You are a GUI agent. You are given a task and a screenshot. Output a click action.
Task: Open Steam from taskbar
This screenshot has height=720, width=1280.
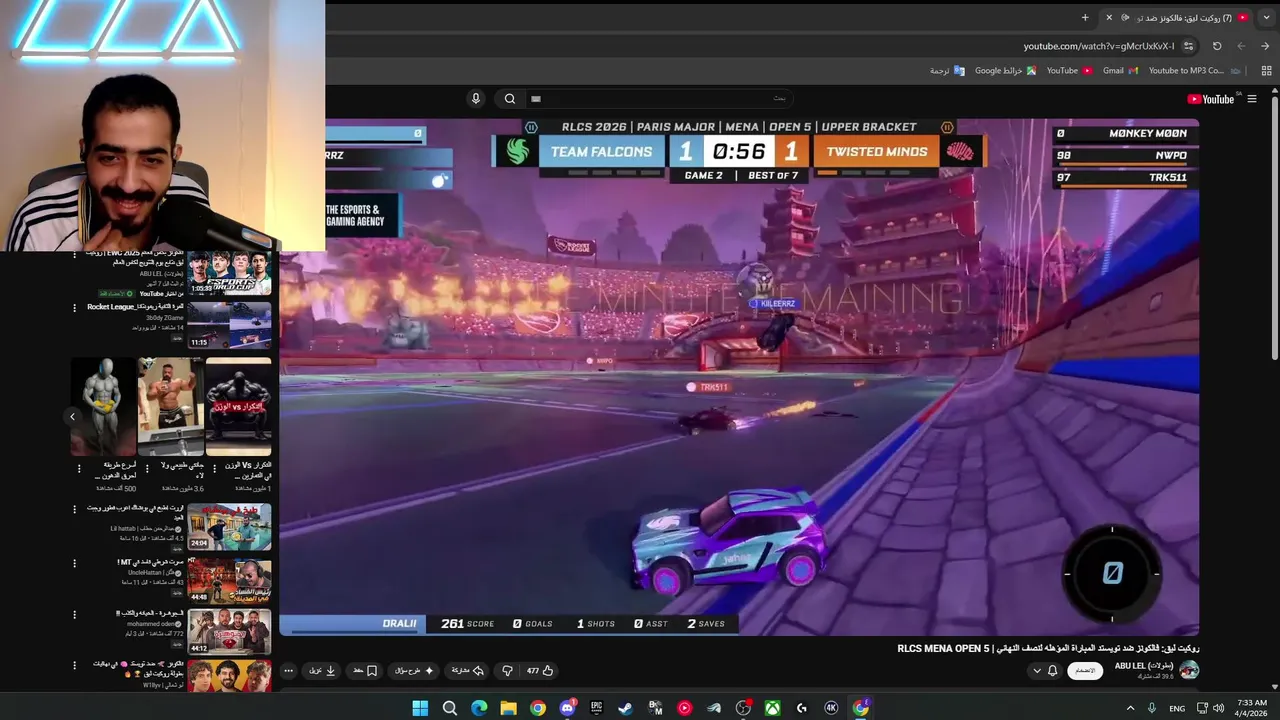click(626, 708)
